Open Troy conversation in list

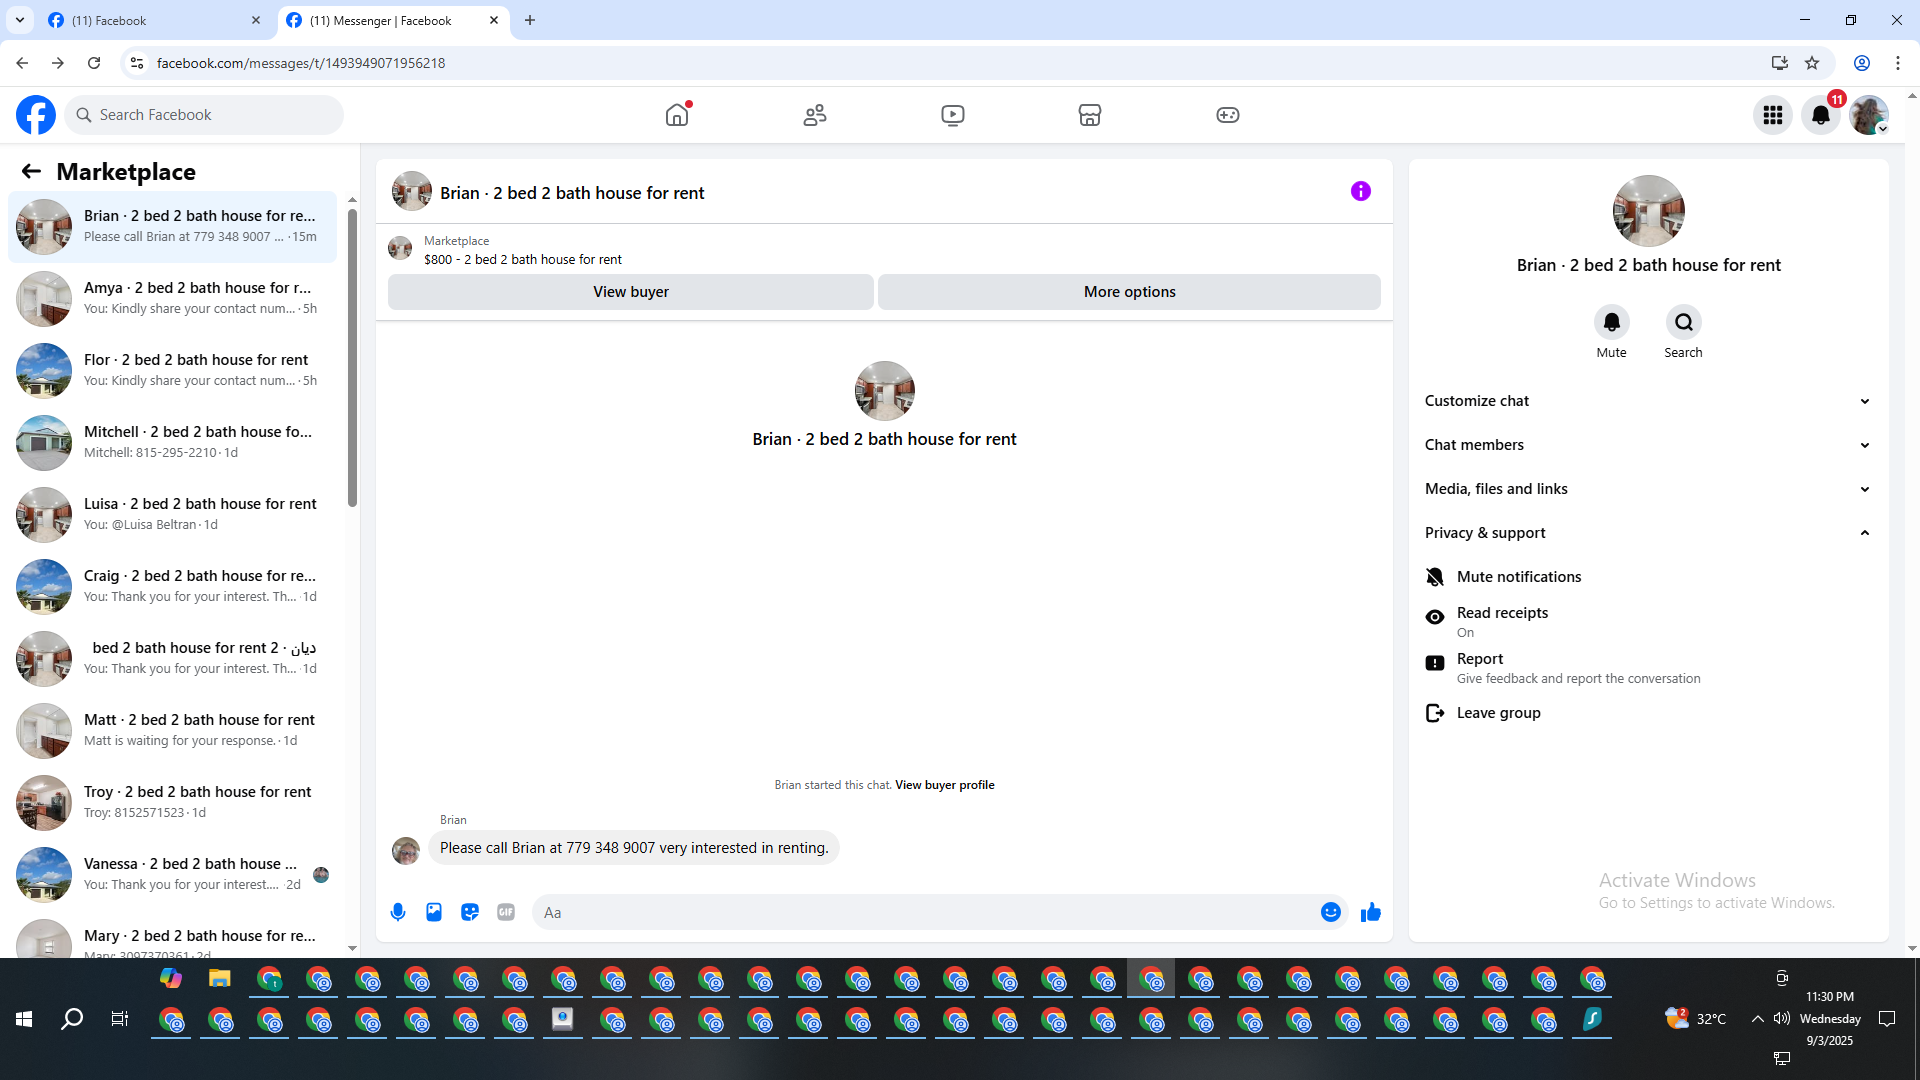(172, 802)
